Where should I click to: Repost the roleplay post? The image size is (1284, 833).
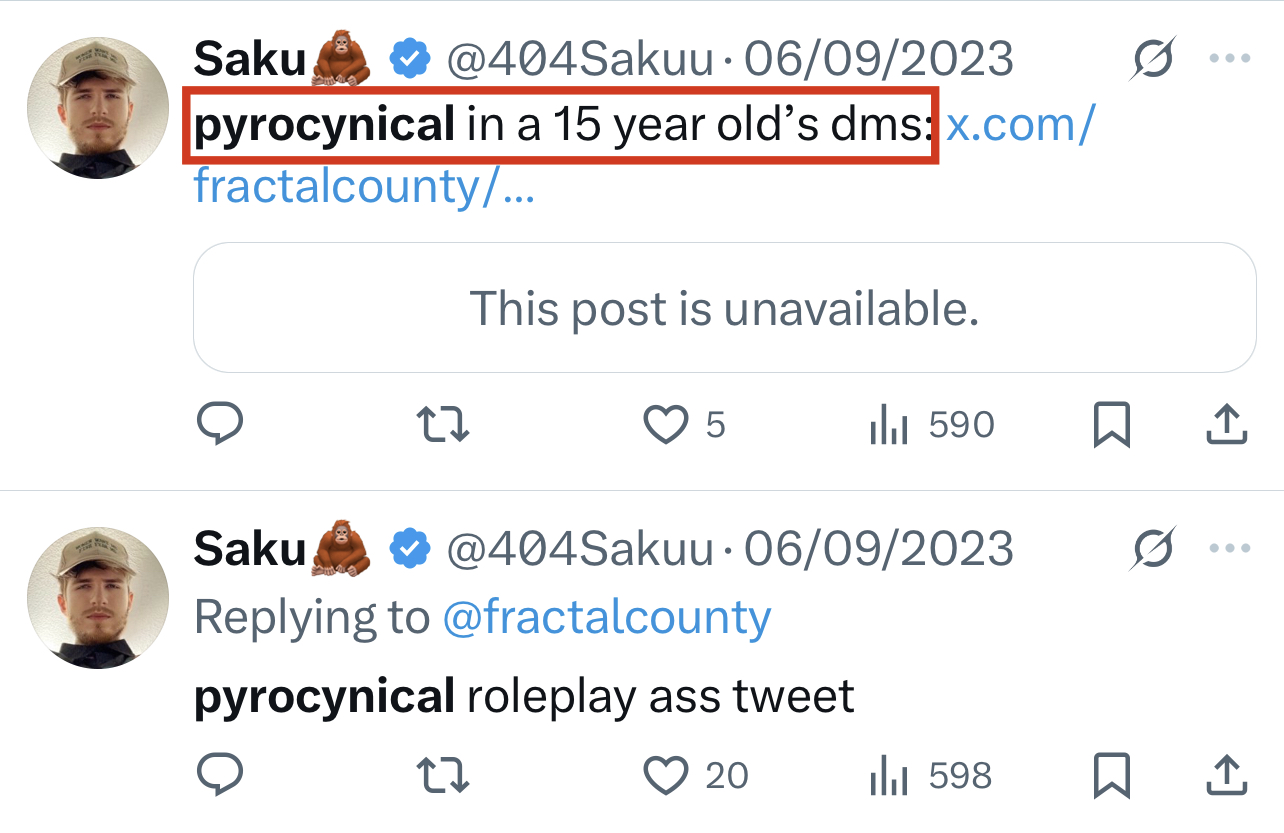(442, 775)
